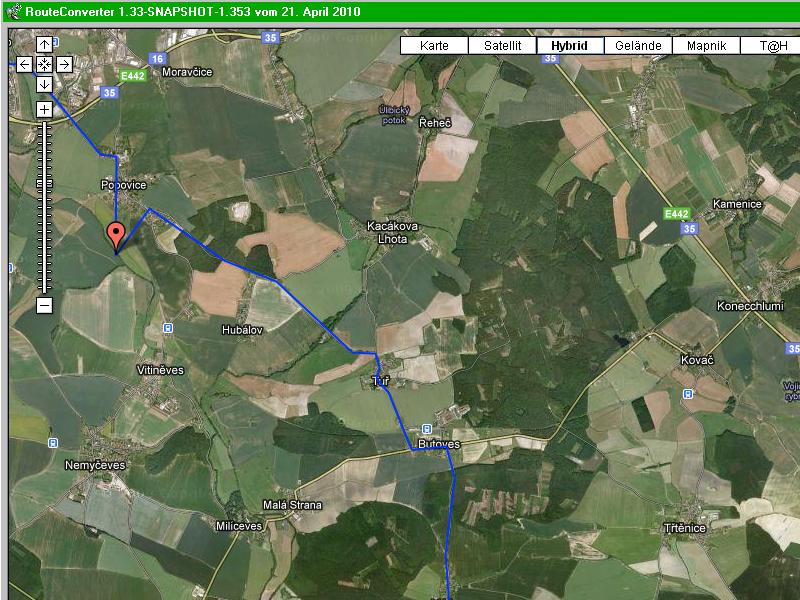The width and height of the screenshot is (800, 600).
Task: Click the Hubalov village label
Action: point(241,328)
